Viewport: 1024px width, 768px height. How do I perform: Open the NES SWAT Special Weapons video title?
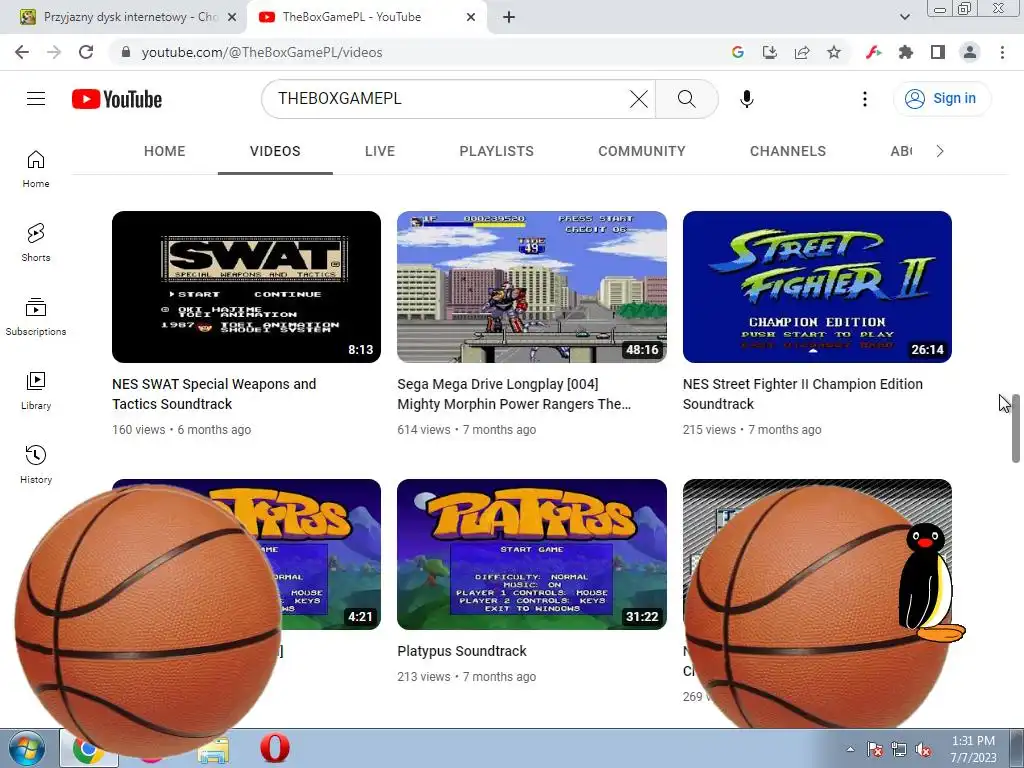pyautogui.click(x=214, y=394)
